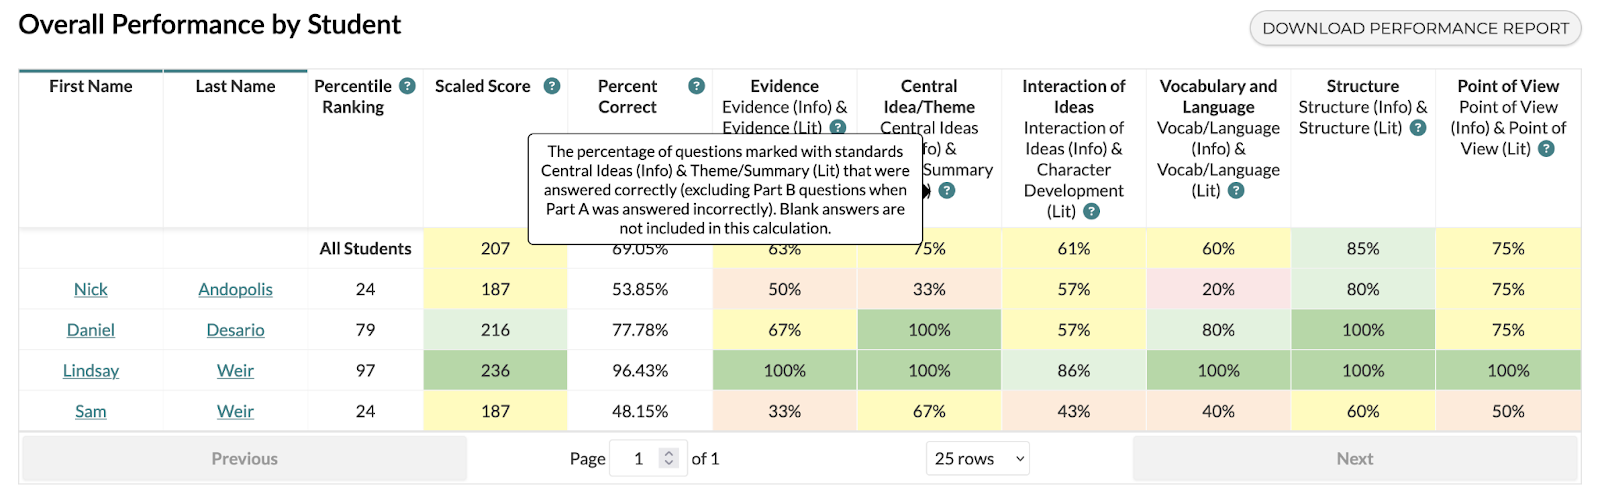1600x499 pixels.
Task: Open Lindsay's student profile link
Action: pyautogui.click(x=91, y=371)
